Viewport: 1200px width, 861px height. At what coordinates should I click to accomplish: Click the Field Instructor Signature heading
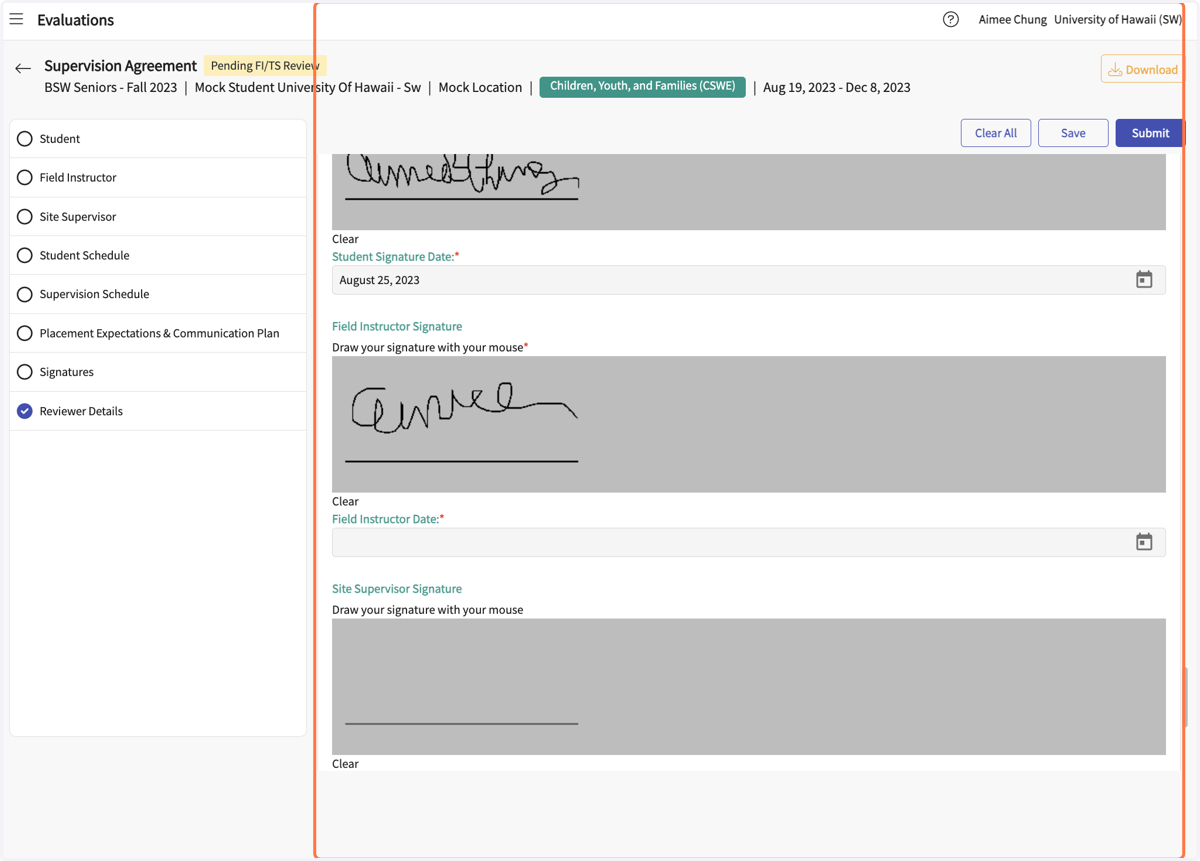397,326
